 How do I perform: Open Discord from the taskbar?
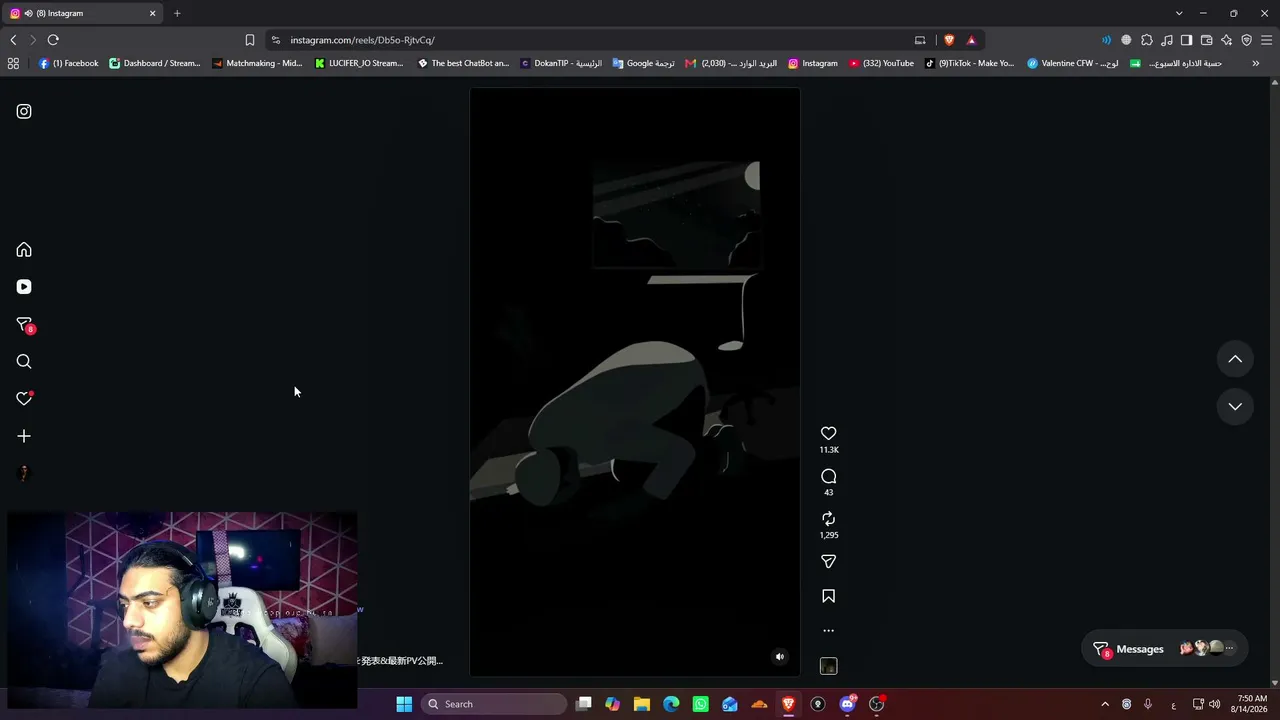[x=847, y=704]
